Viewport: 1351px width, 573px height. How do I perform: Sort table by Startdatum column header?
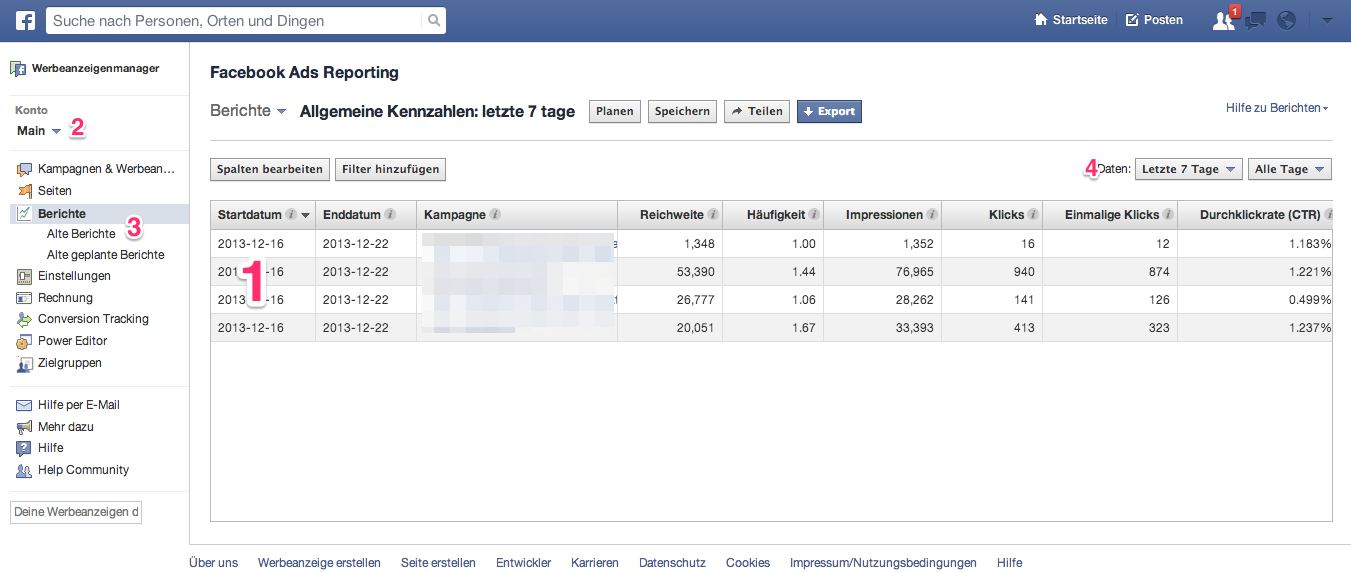tap(250, 215)
